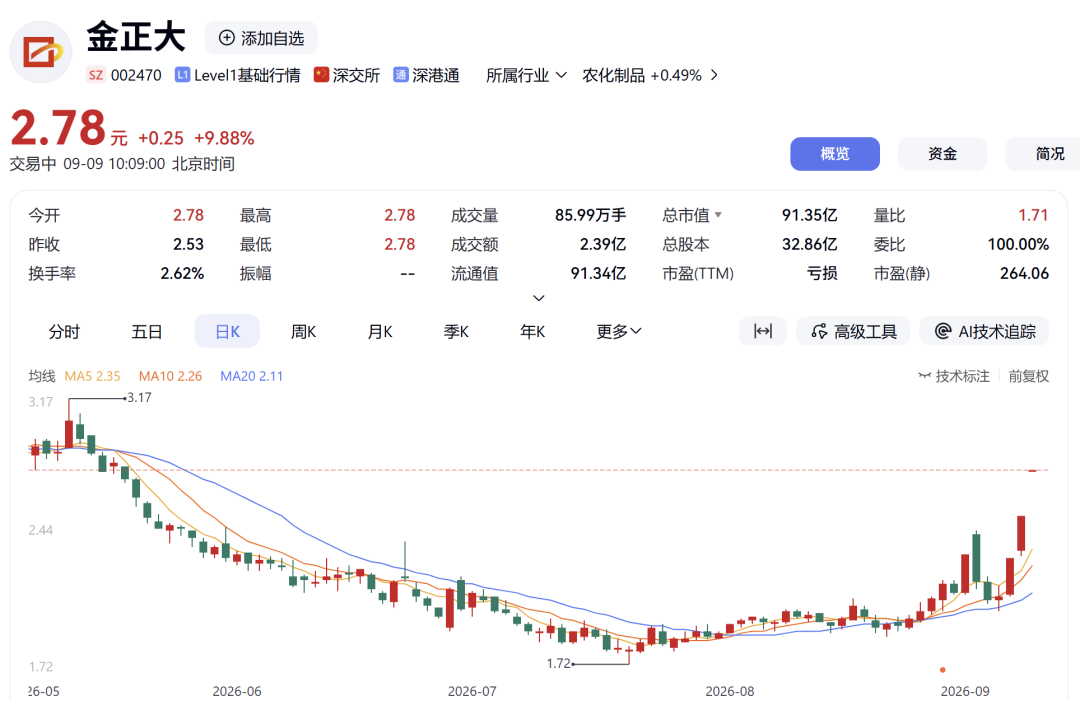Viewport: 1080px width, 701px height.
Task: Switch to the 五日 chart tab
Action: pos(147,331)
